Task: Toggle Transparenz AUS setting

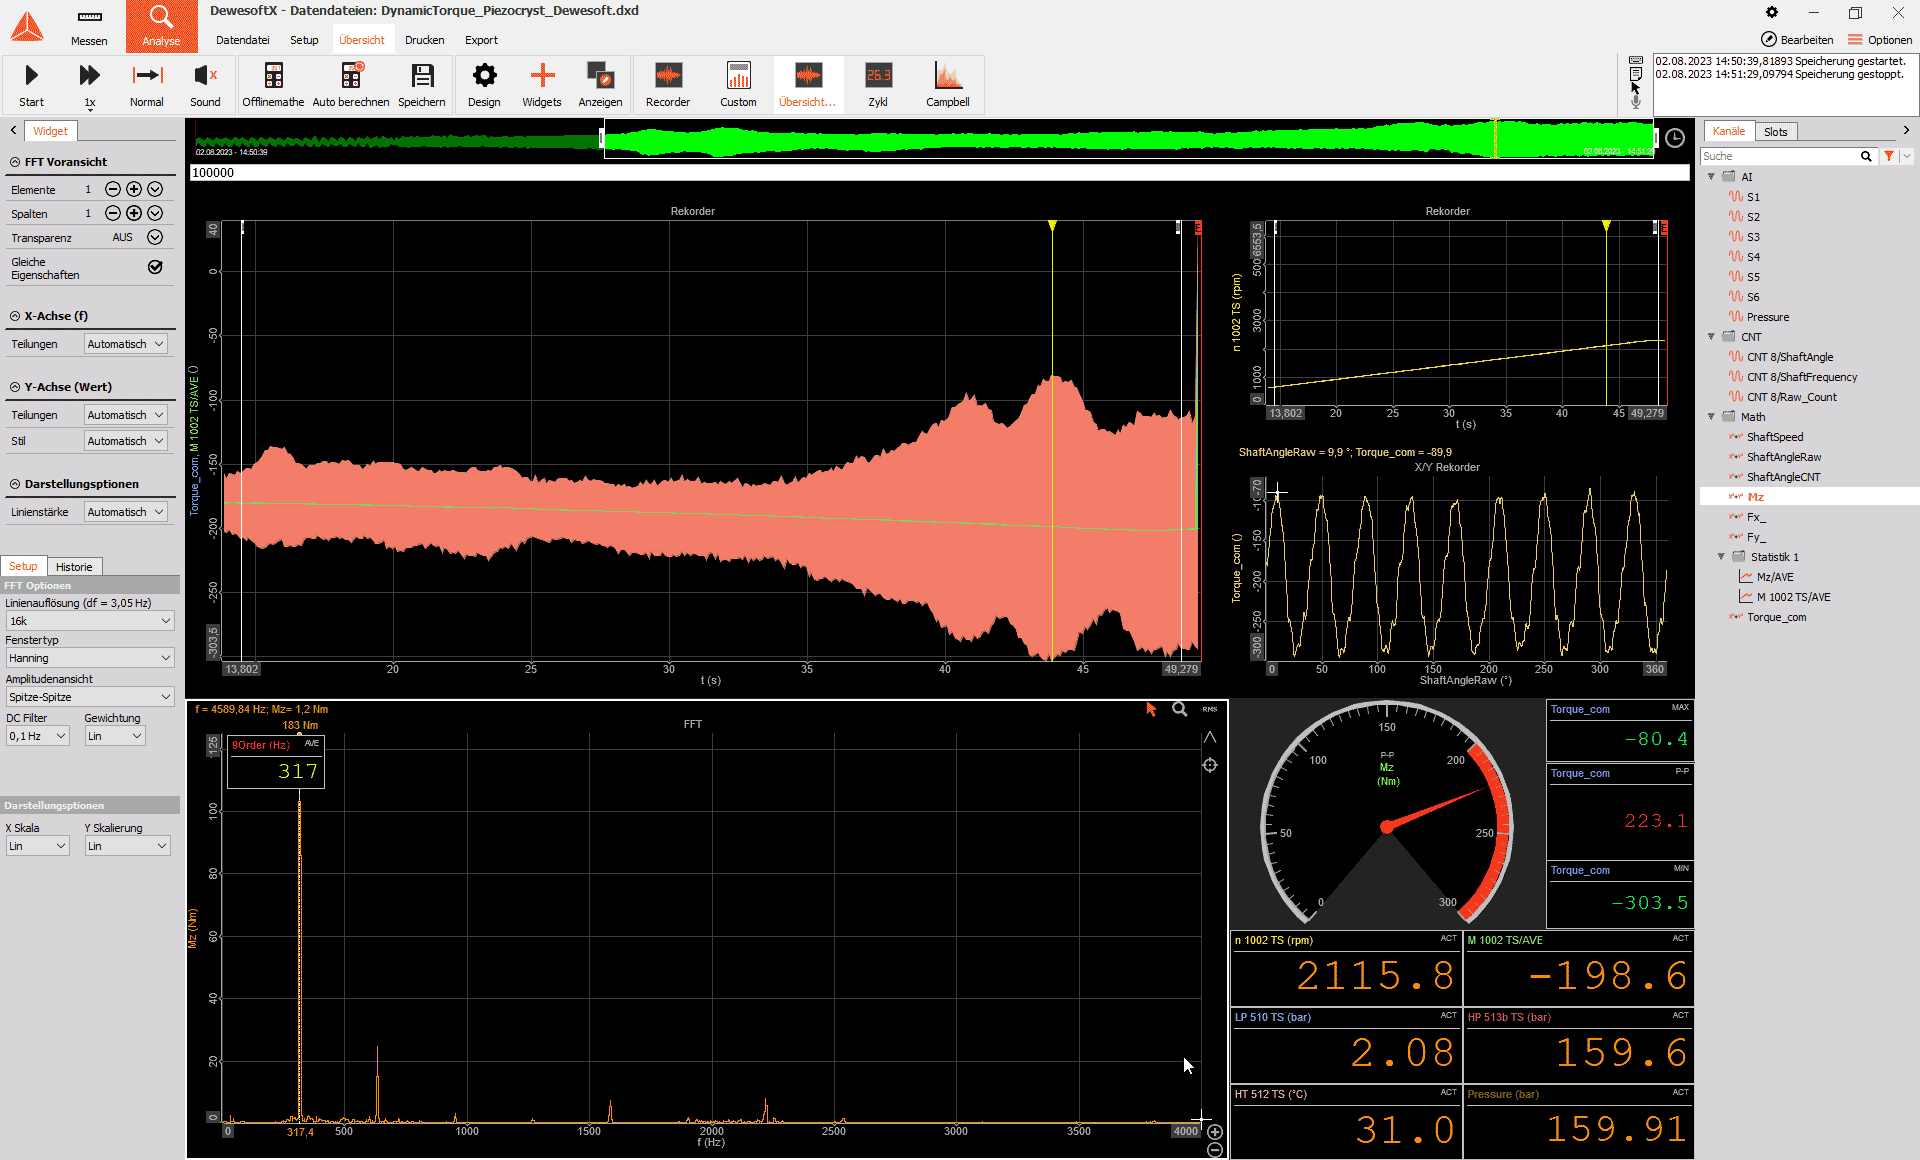Action: tap(155, 237)
